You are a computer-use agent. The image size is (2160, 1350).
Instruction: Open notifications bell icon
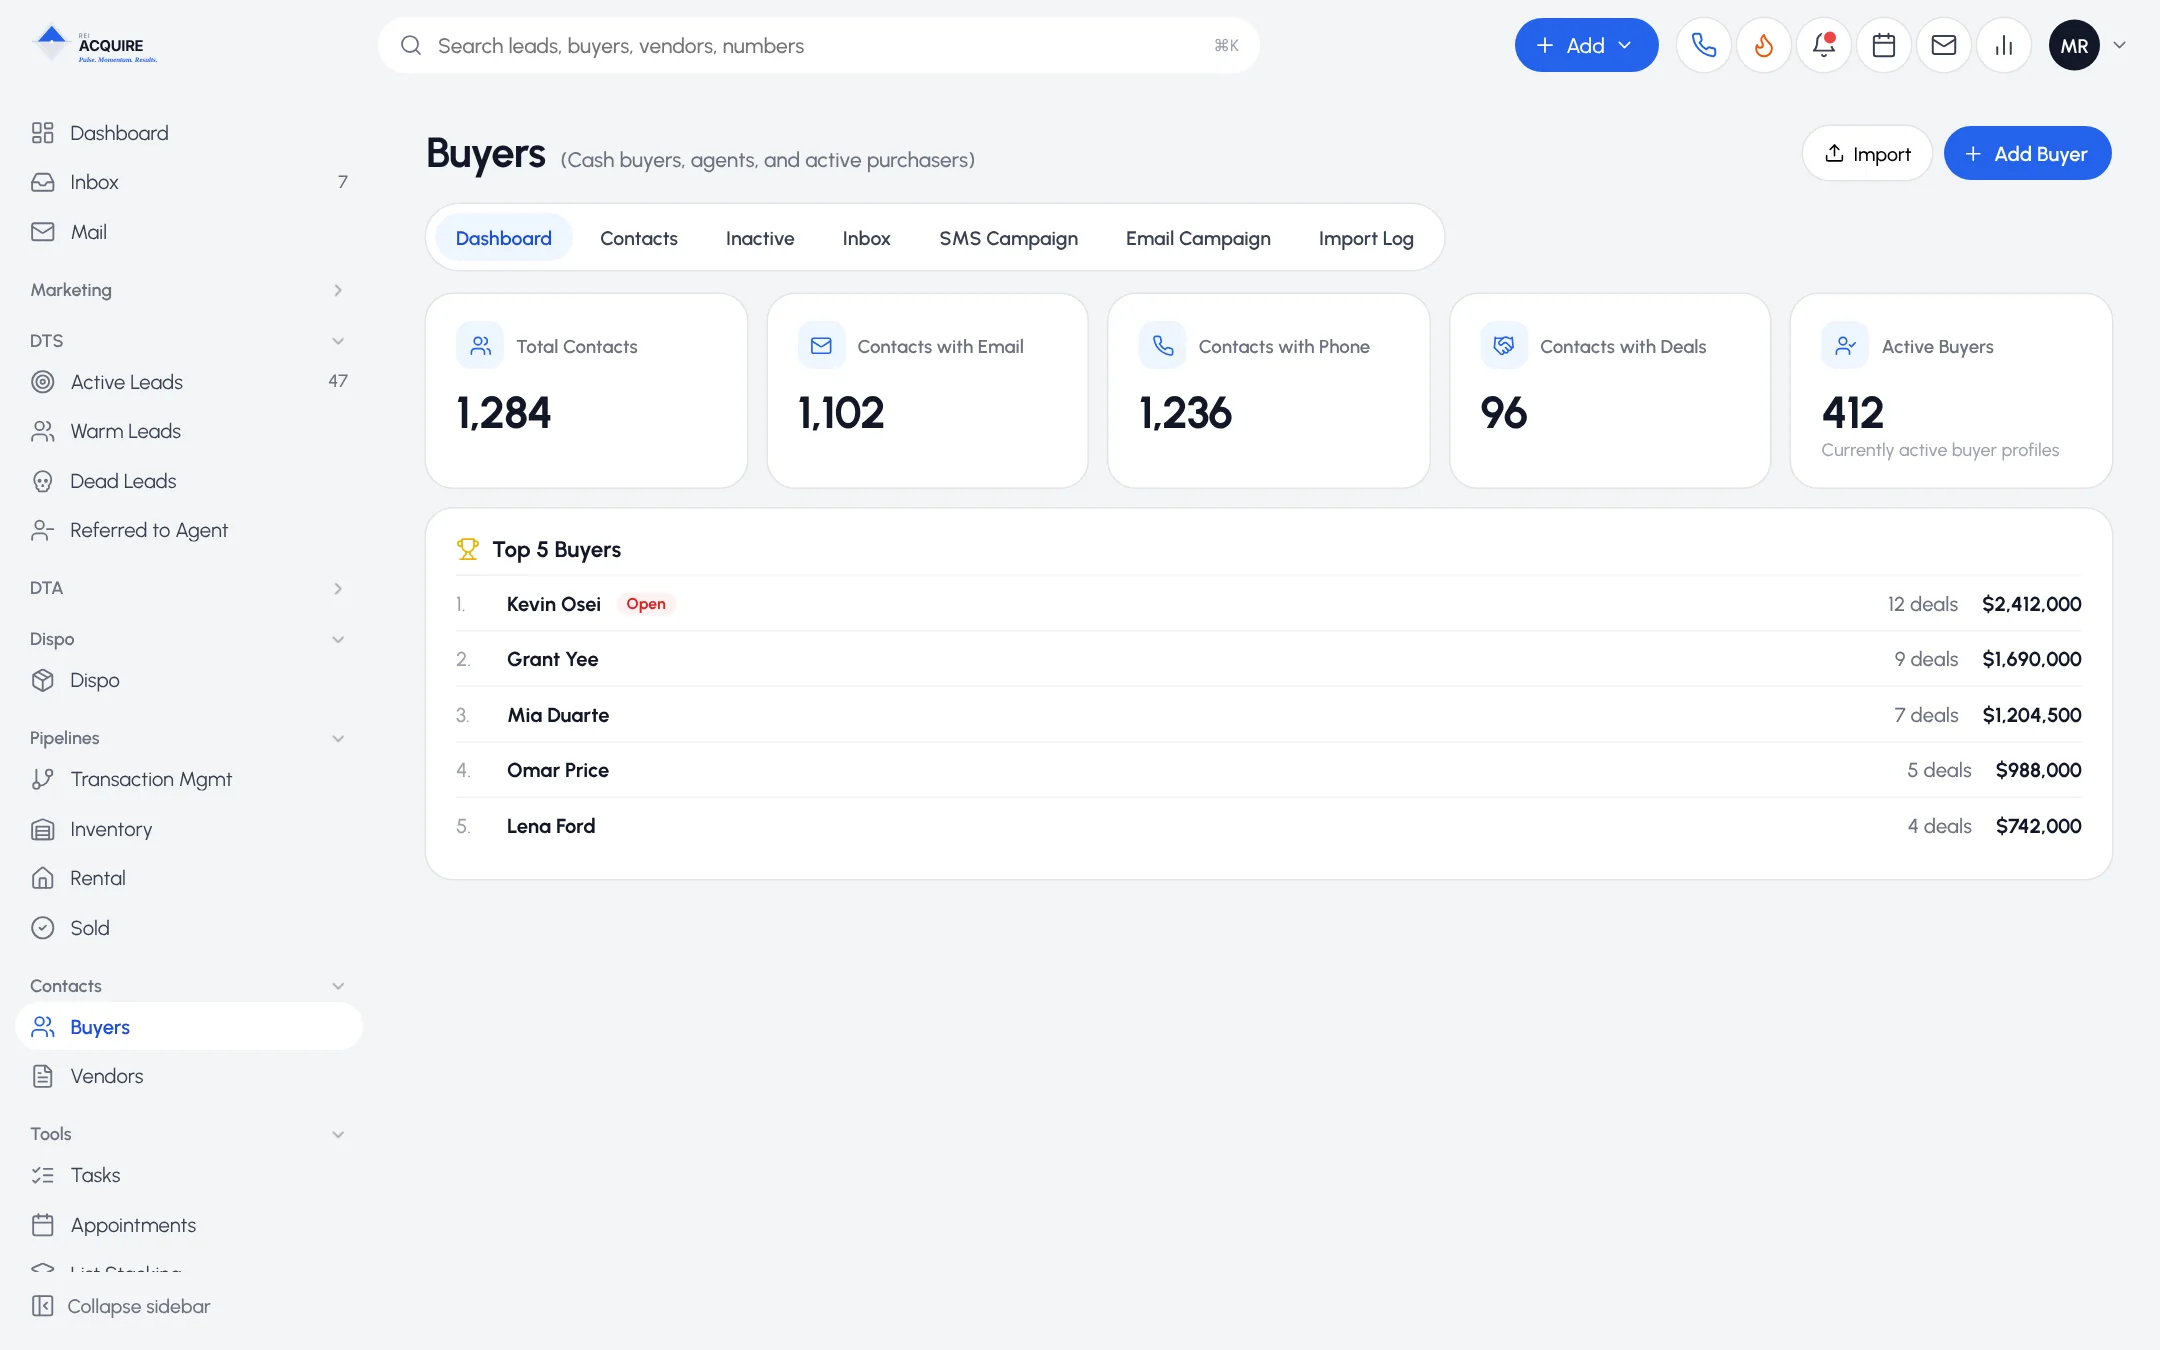click(1823, 45)
